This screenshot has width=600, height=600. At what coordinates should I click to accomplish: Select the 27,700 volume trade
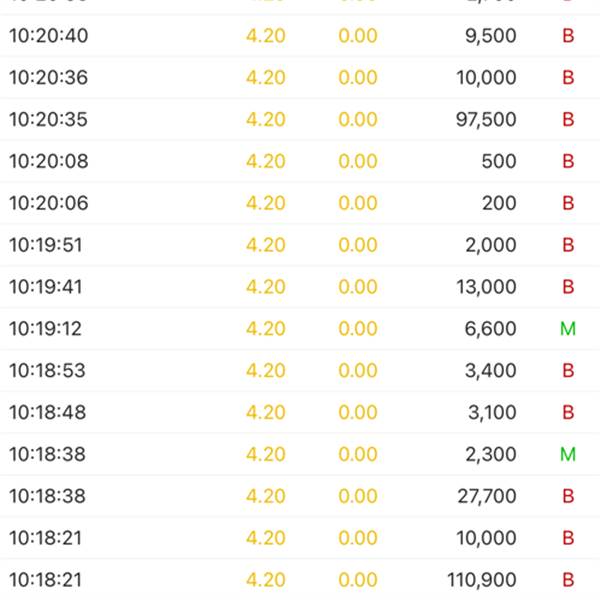coord(300,496)
